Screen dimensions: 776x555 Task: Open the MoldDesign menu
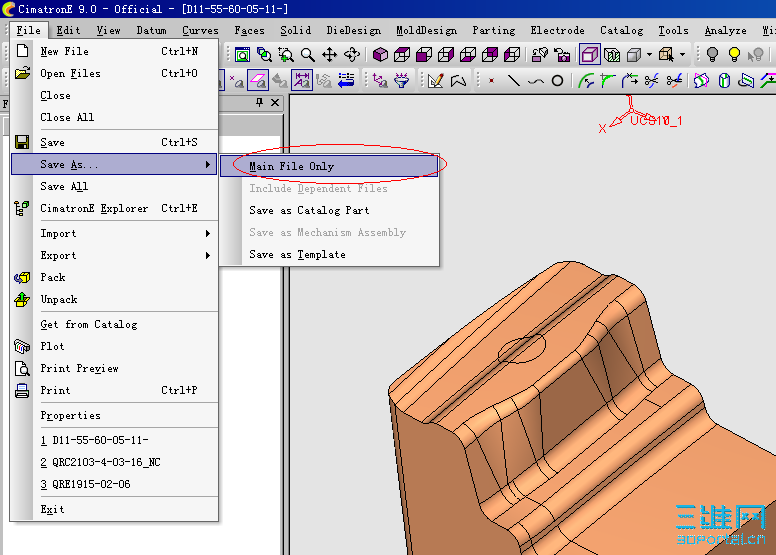pyautogui.click(x=427, y=30)
